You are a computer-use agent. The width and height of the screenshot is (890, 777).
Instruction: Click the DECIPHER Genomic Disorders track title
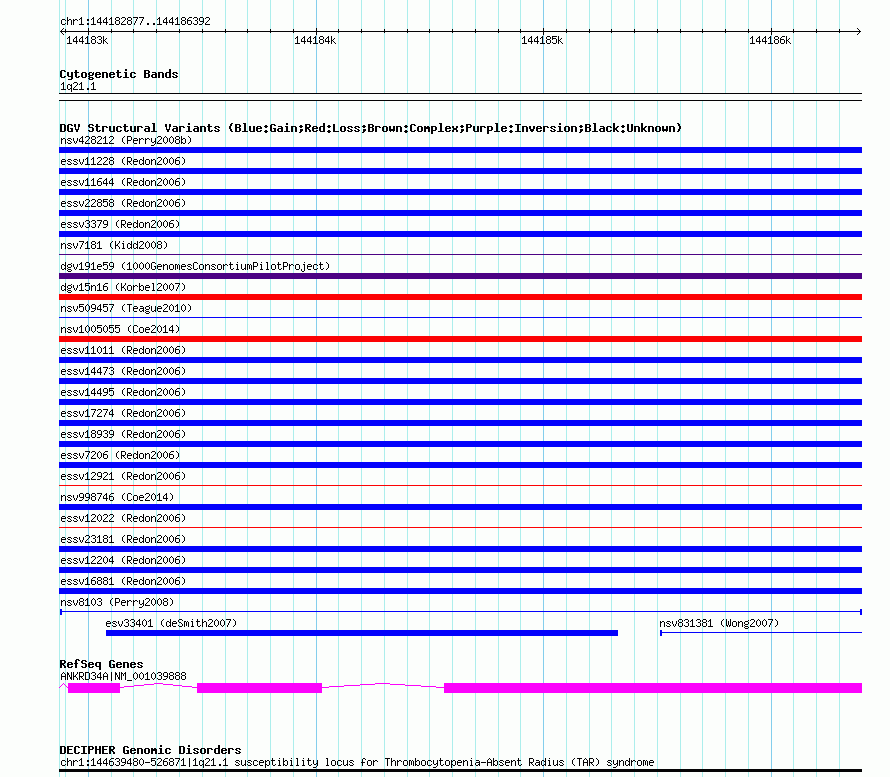[150, 750]
